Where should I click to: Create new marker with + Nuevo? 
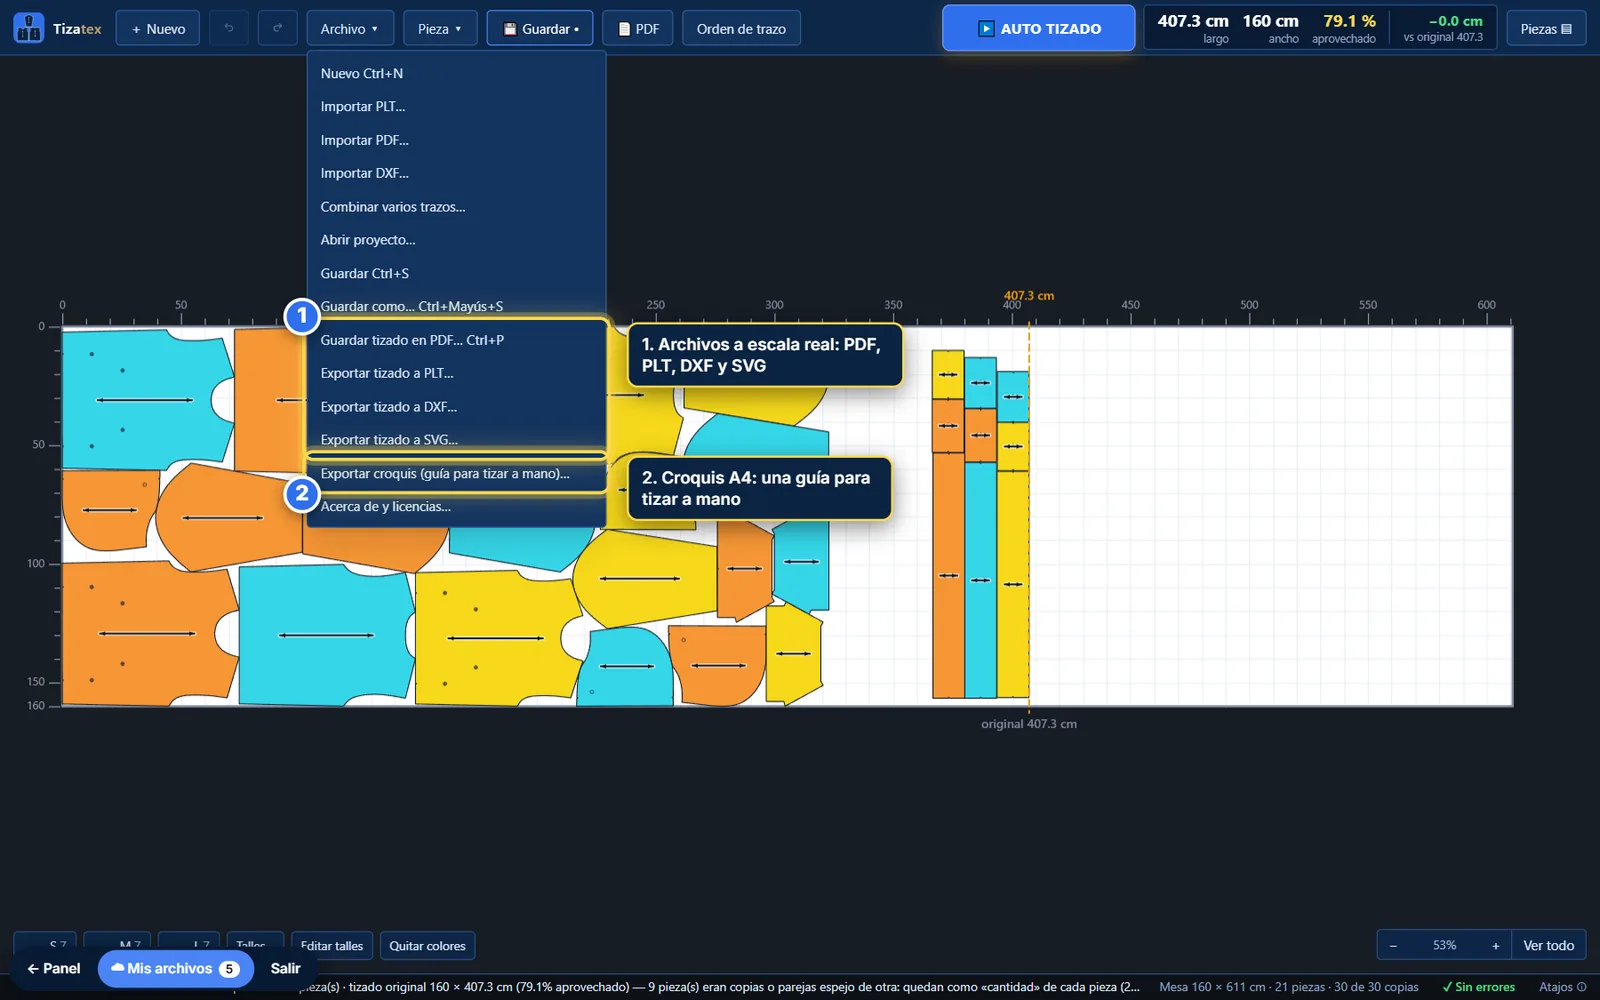pyautogui.click(x=158, y=29)
